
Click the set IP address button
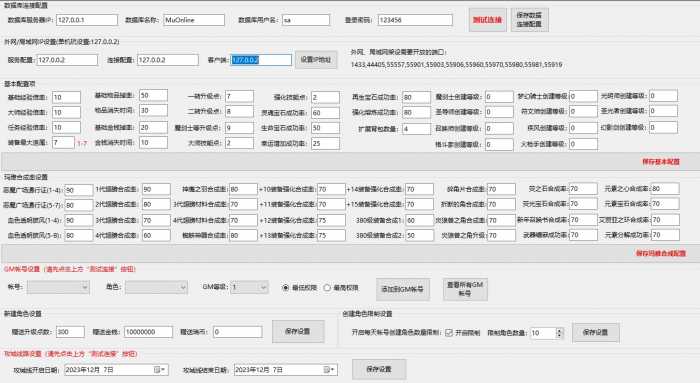pyautogui.click(x=316, y=59)
